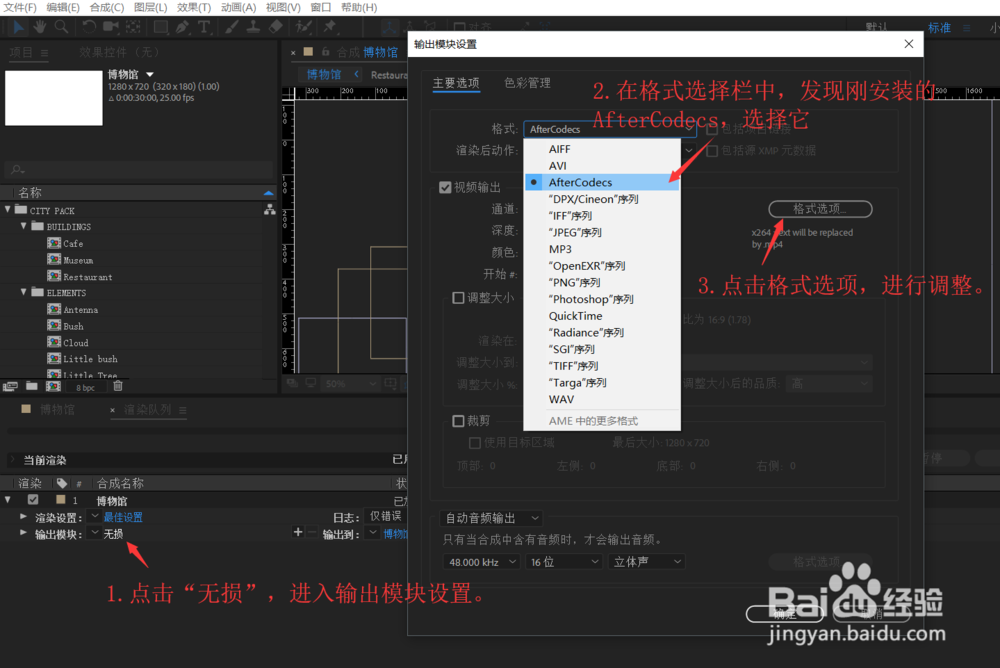Select the Hand tool
1000x668 pixels.
pos(40,27)
